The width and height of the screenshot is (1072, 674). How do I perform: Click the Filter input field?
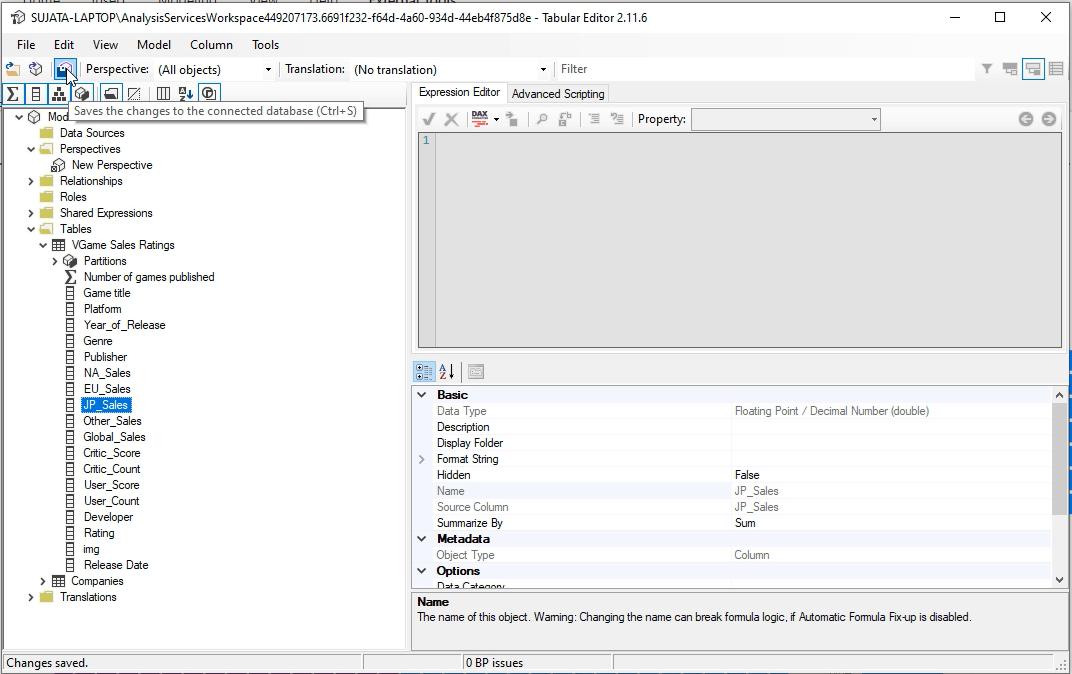766,69
